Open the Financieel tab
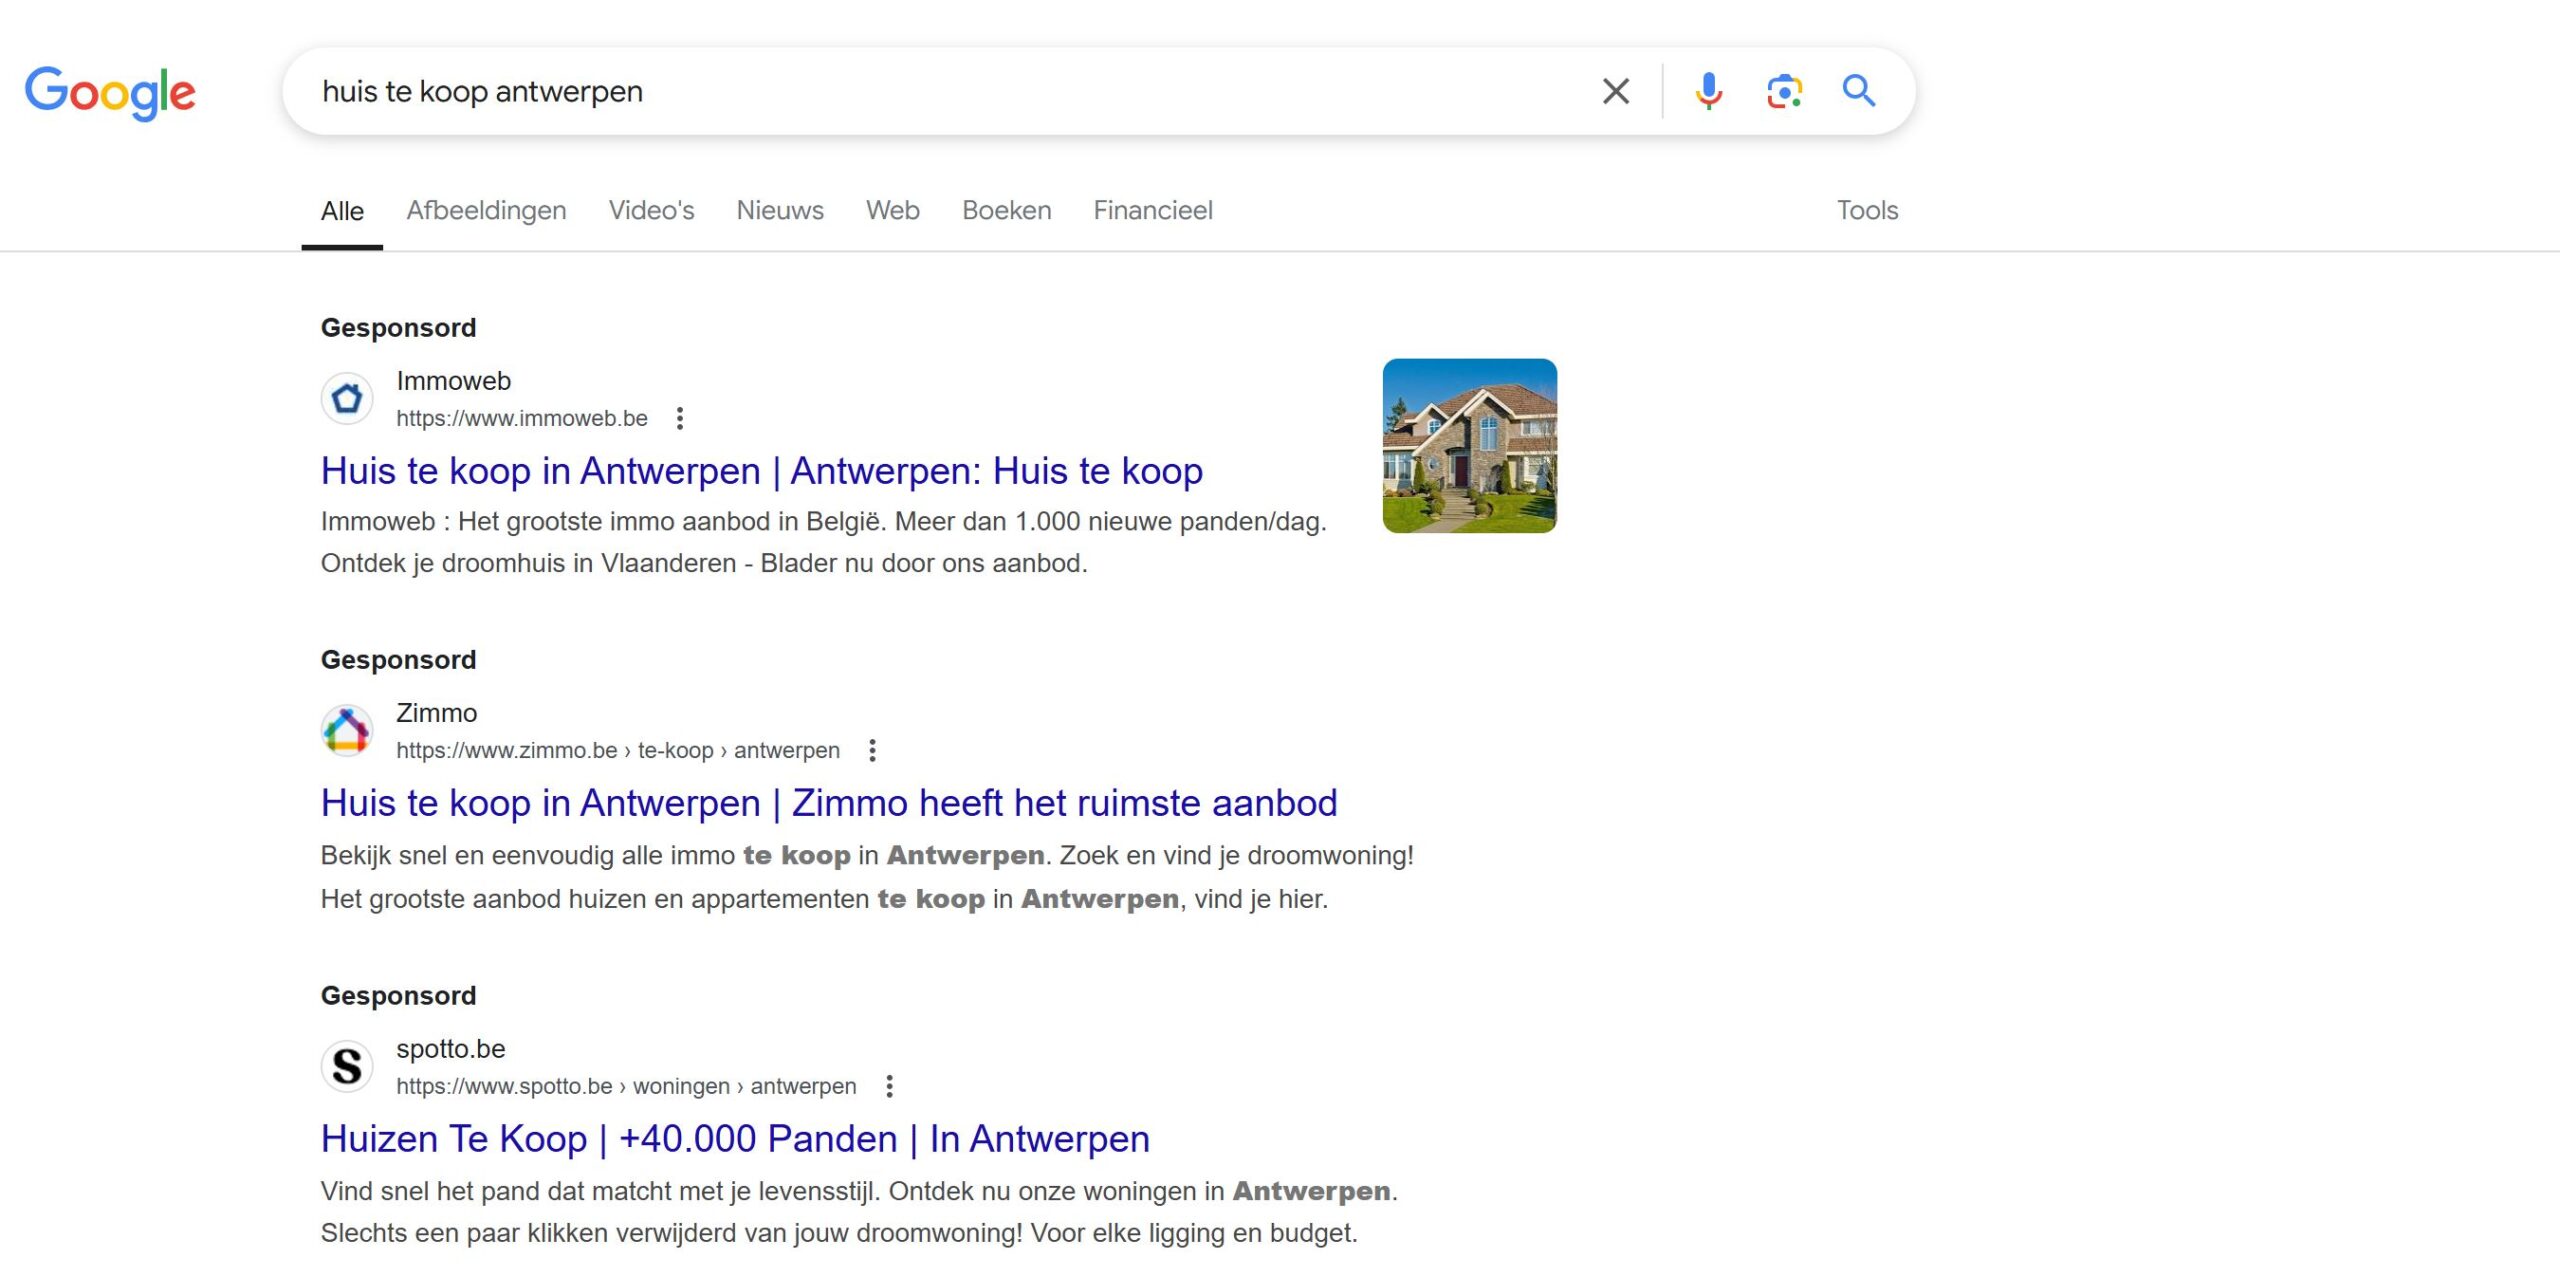Screen dimensions: 2560x1277 click(1153, 211)
